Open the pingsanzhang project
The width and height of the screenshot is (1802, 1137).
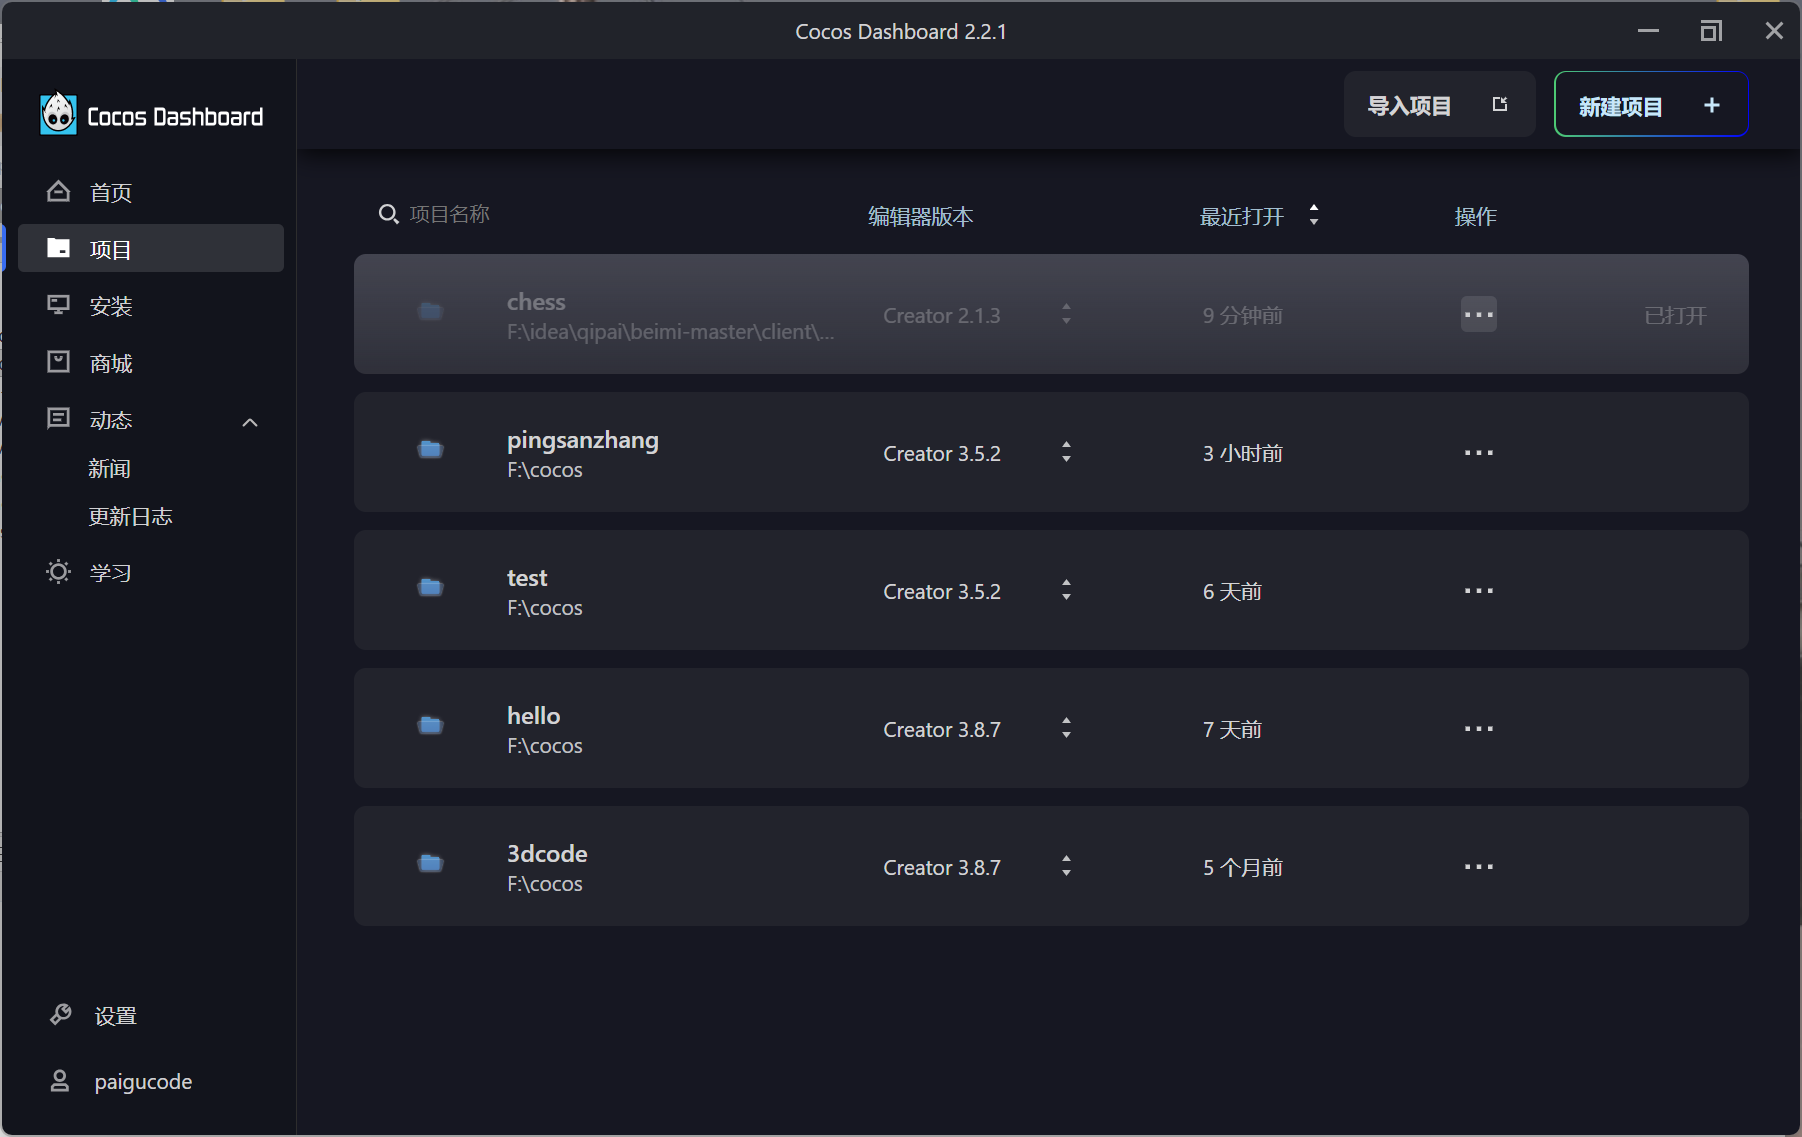1051,452
